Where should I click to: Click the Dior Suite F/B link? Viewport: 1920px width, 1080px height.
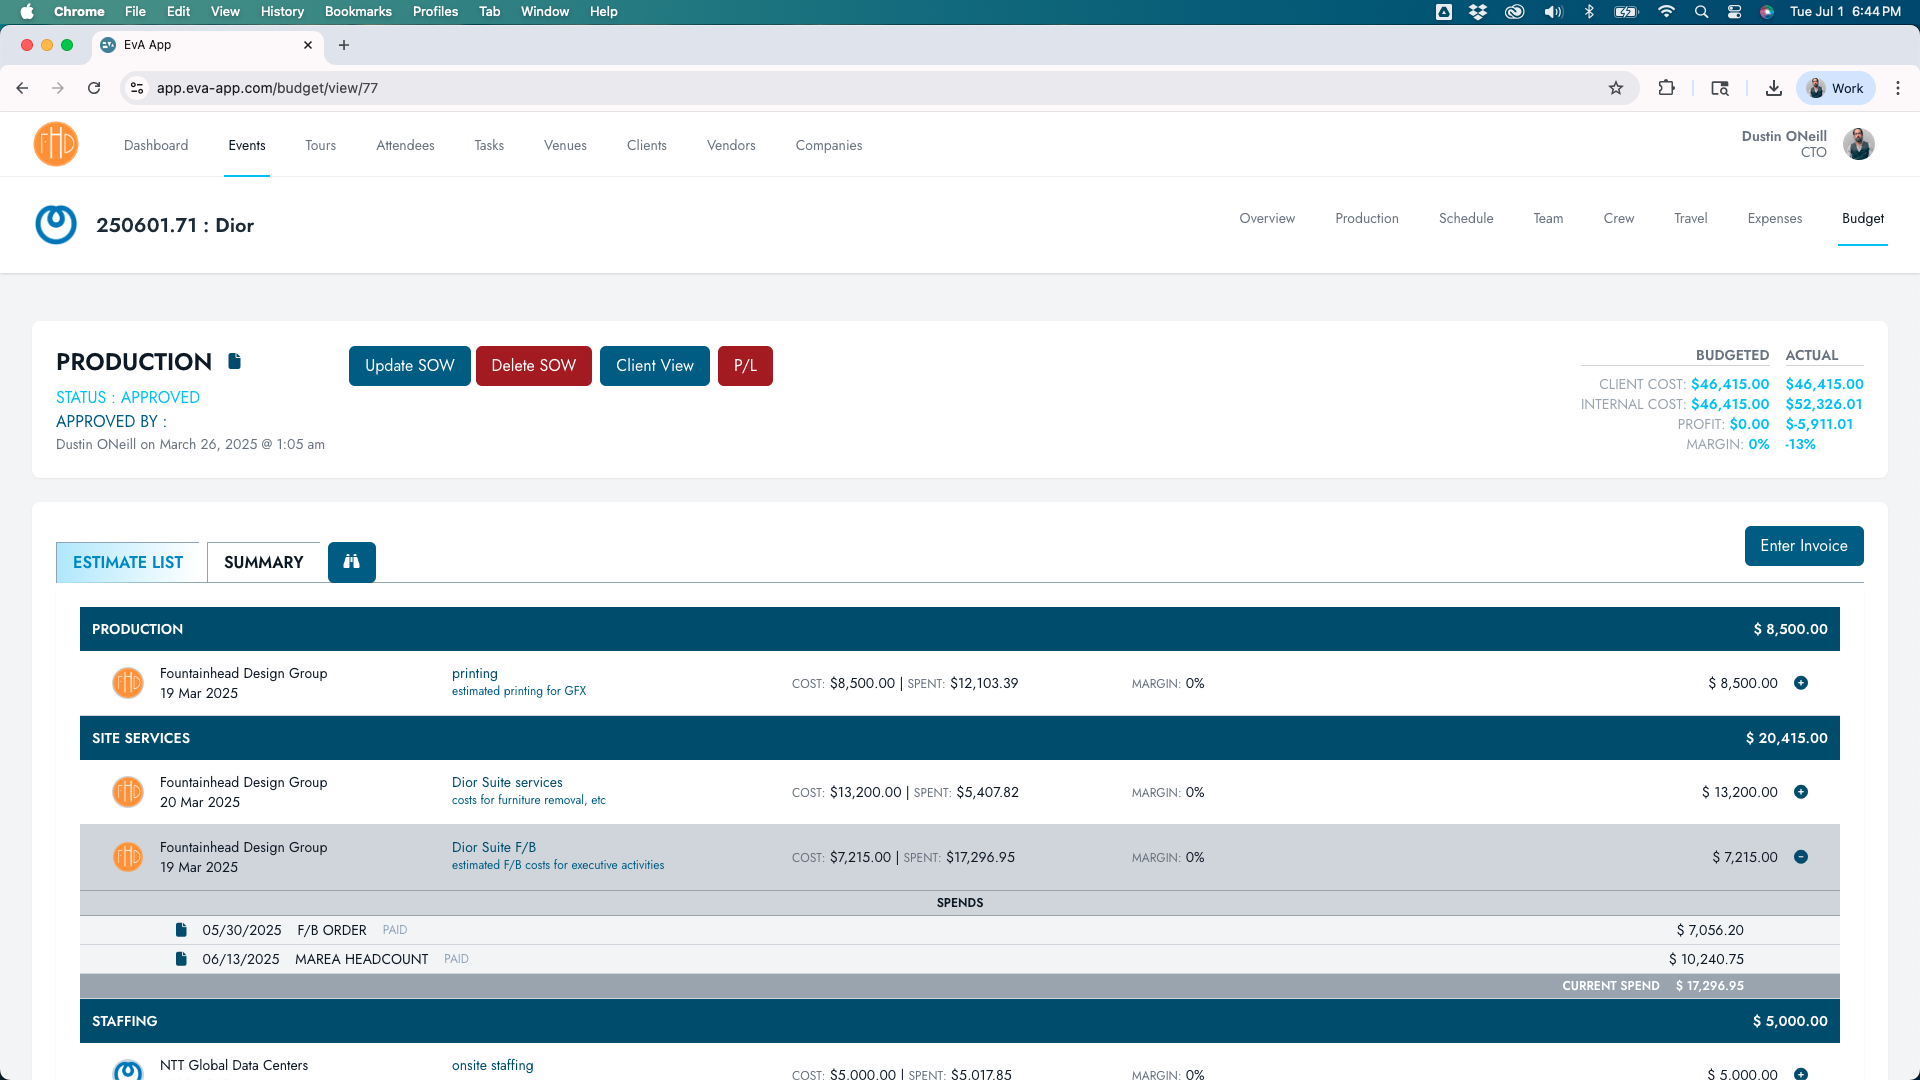click(x=494, y=847)
